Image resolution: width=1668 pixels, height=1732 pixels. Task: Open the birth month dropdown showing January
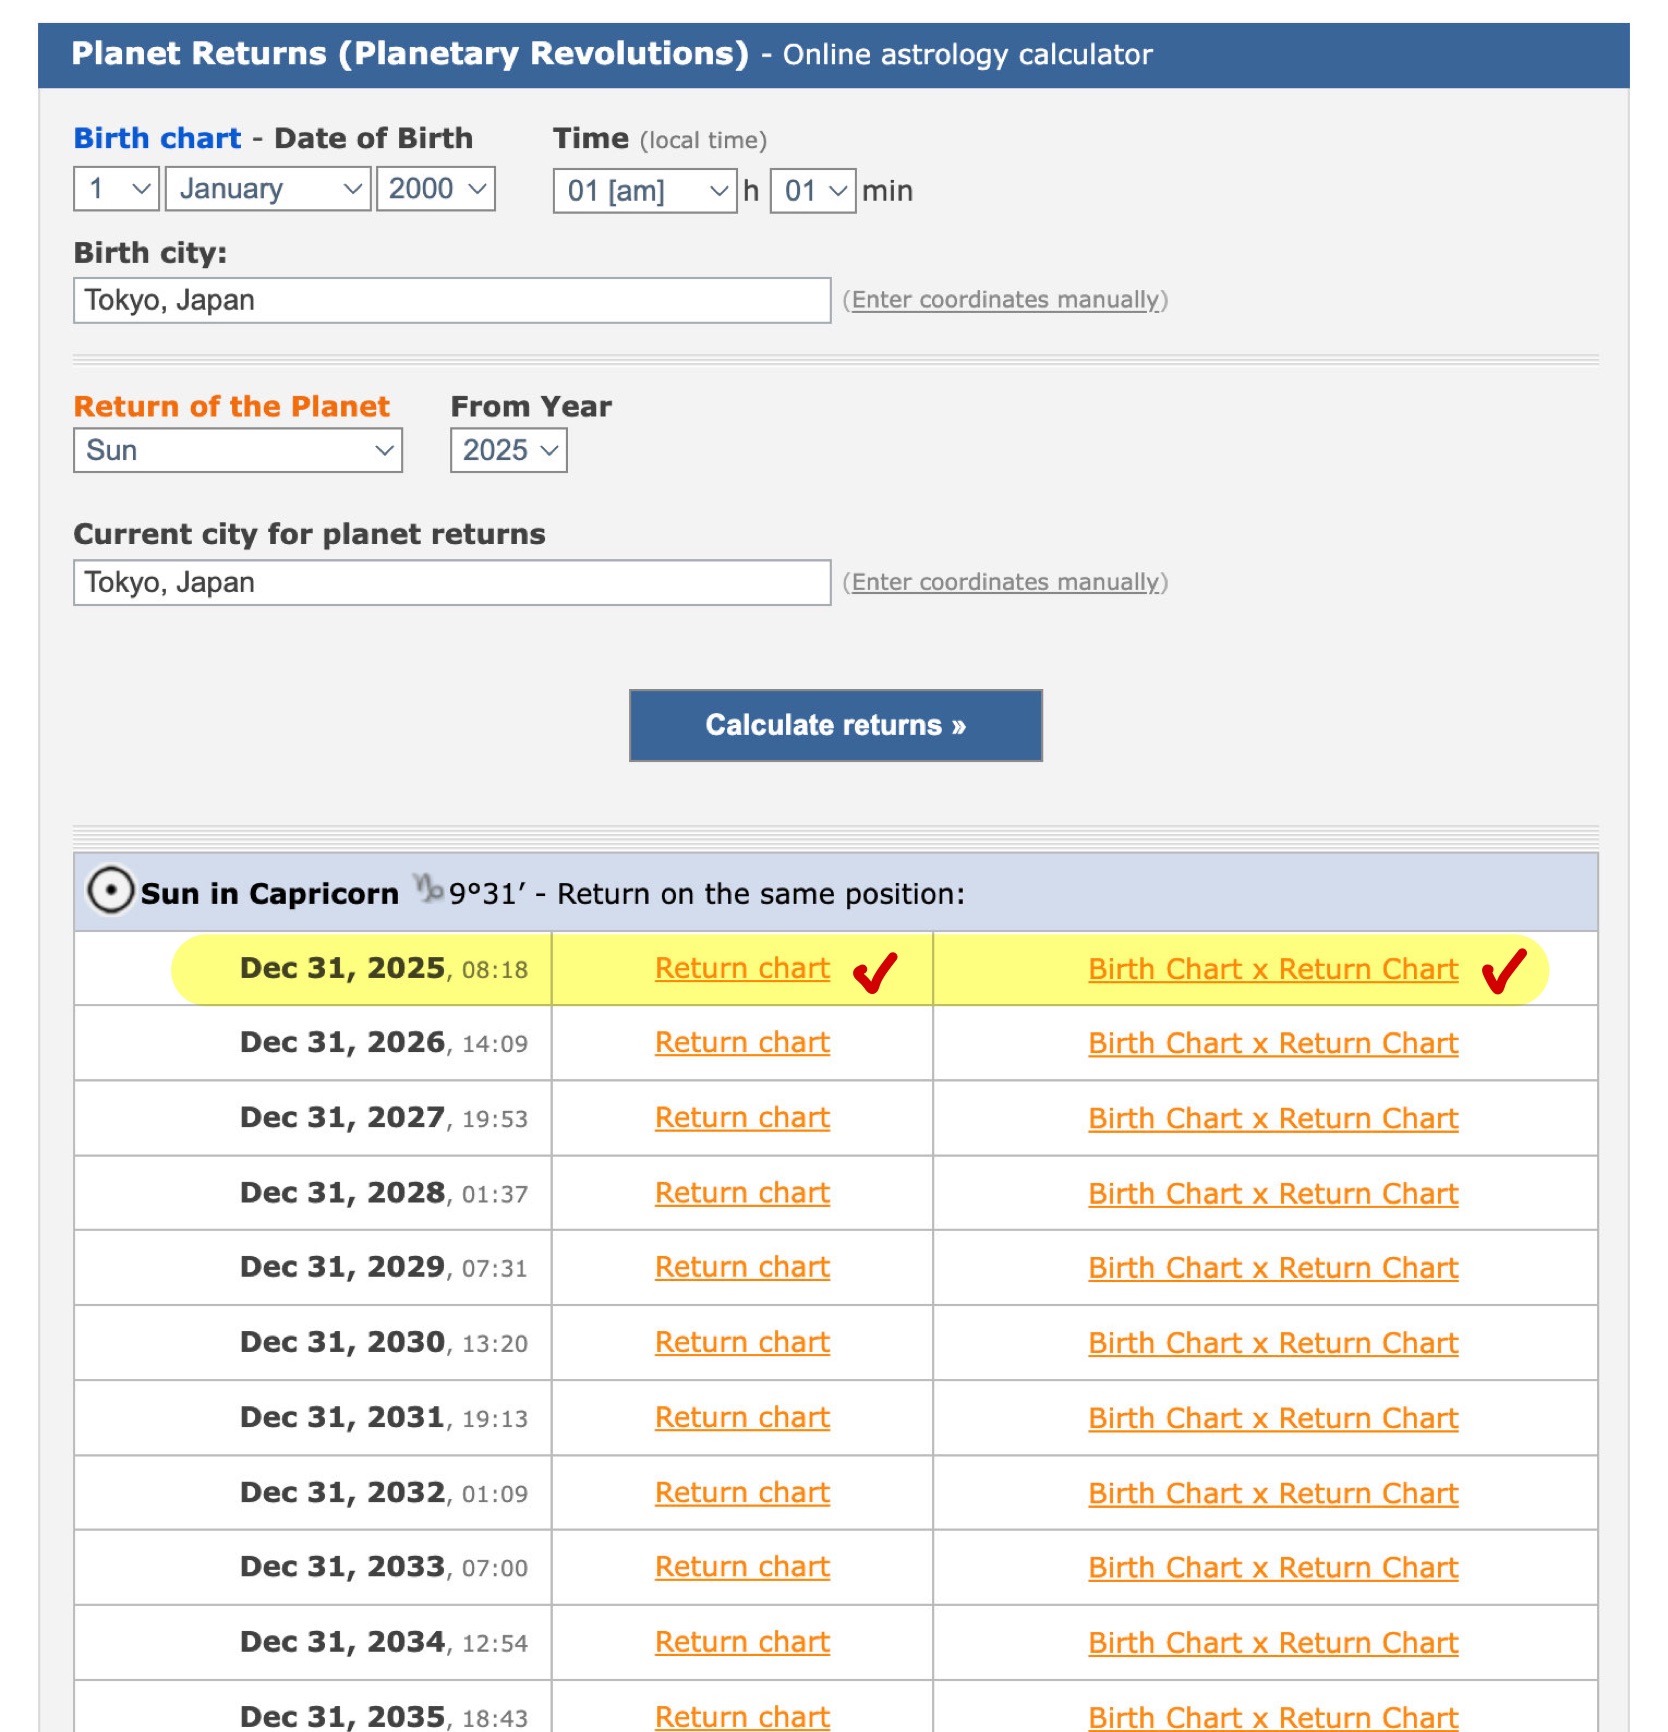pyautogui.click(x=268, y=189)
